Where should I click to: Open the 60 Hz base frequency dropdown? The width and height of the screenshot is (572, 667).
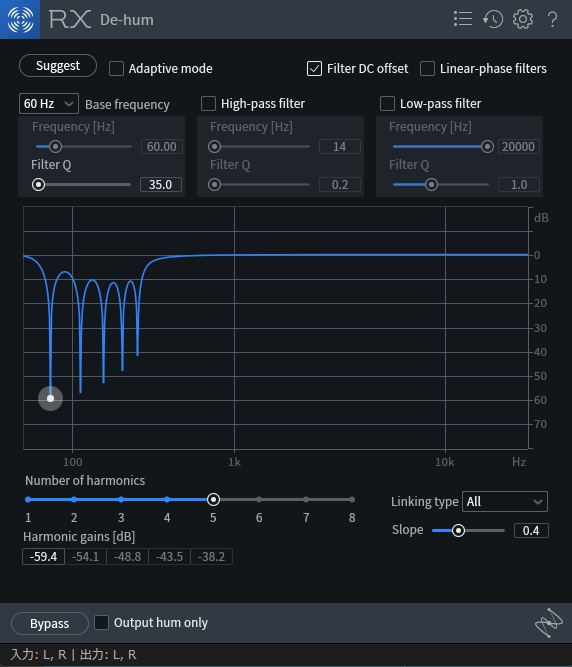48,104
